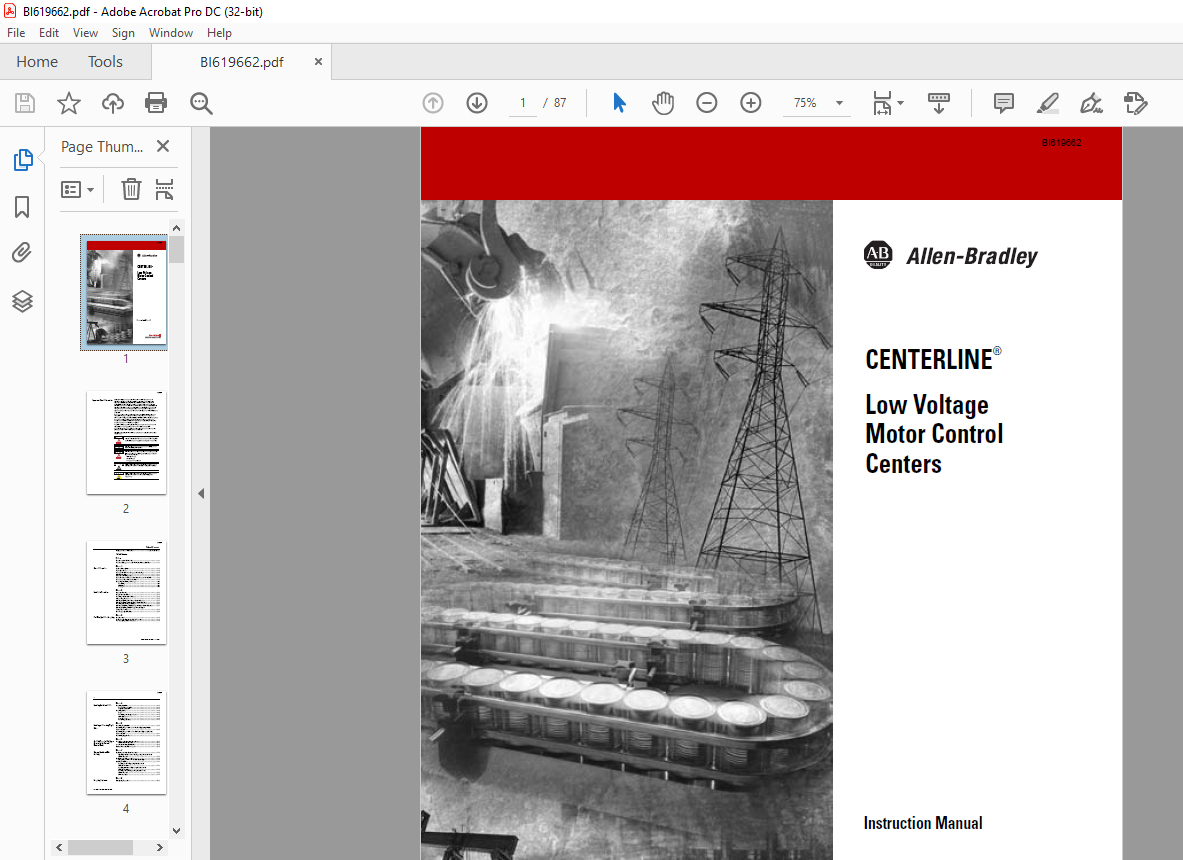Viewport: 1183px width, 860px height.
Task: Switch to the Tools tab
Action: click(105, 62)
